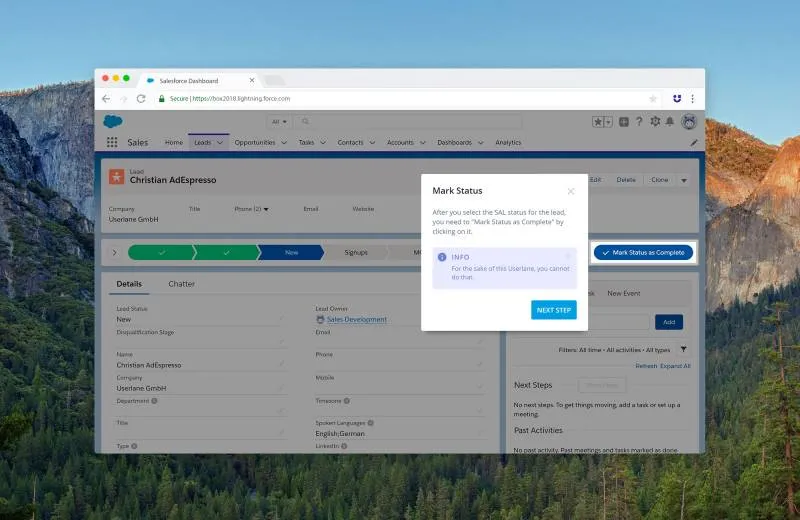Click the browser address bar URL
Viewport: 800px width, 520px height.
coord(241,98)
